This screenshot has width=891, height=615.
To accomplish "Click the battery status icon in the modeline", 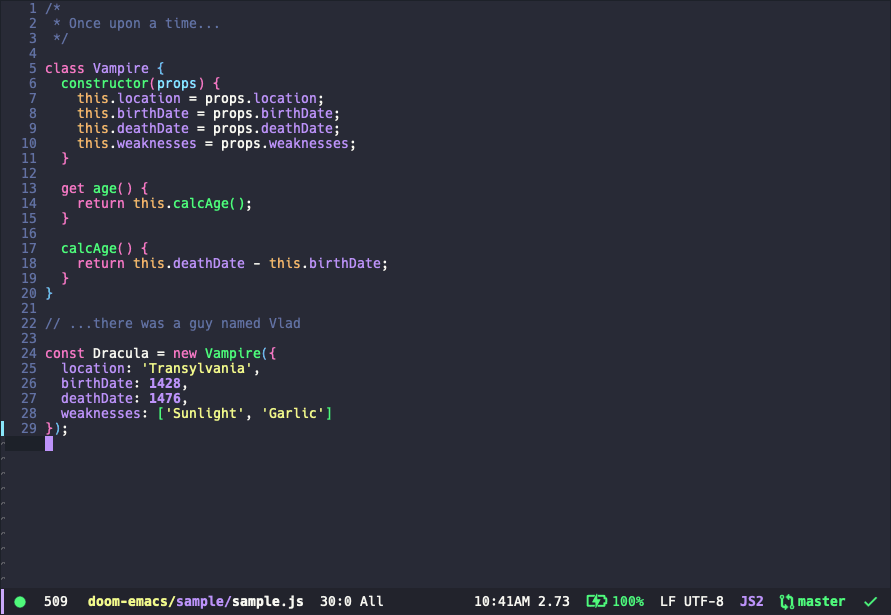I will click(x=598, y=601).
